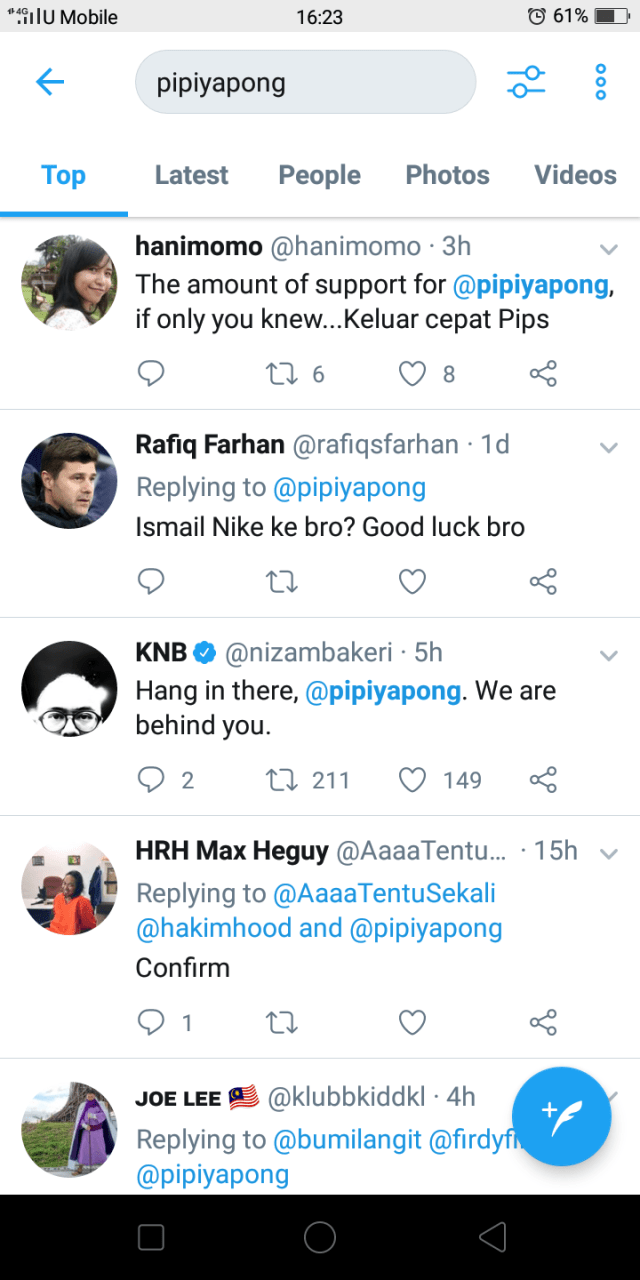Image resolution: width=640 pixels, height=1280 pixels.
Task: Open the three-dot overflow menu
Action: pyautogui.click(x=600, y=82)
